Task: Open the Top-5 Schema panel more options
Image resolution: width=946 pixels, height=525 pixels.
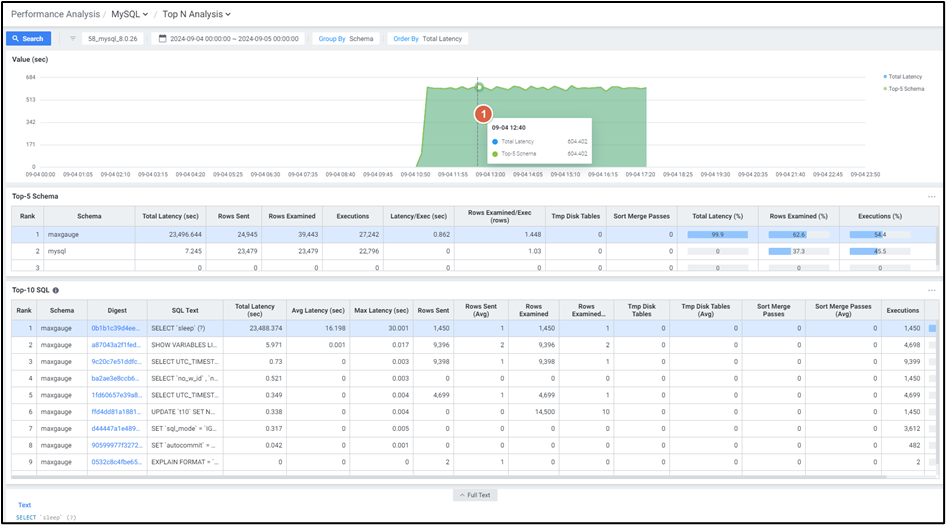Action: [931, 196]
